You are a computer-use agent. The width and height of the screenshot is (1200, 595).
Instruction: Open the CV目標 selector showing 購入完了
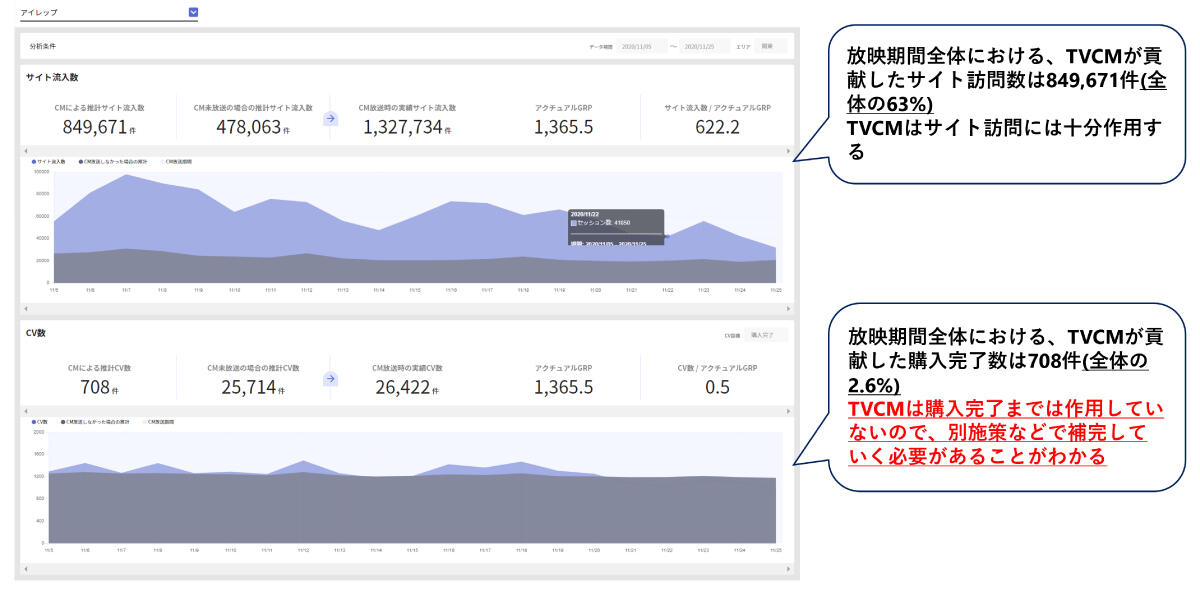pyautogui.click(x=768, y=335)
